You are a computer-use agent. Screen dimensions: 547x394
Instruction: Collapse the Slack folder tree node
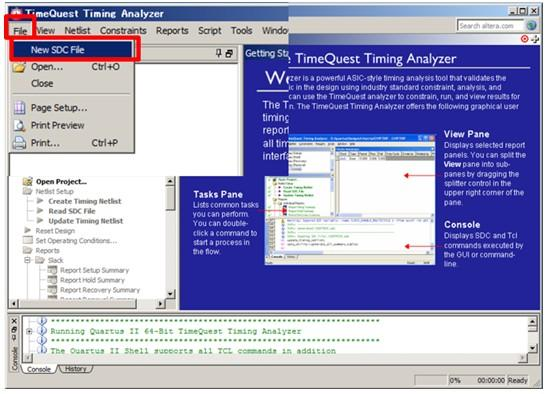(27, 260)
